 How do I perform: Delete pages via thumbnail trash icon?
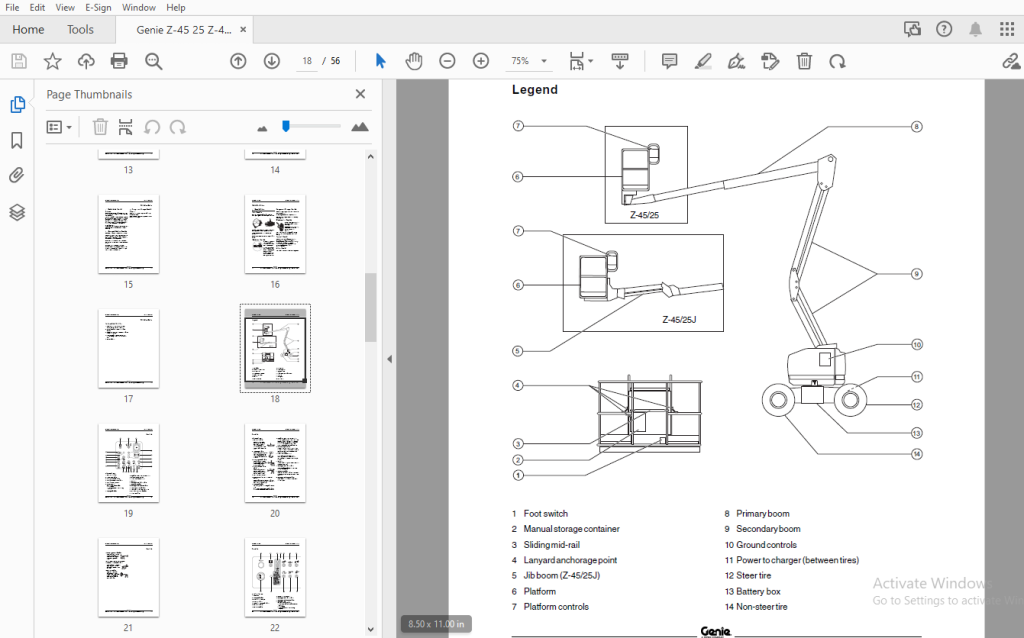pos(100,127)
